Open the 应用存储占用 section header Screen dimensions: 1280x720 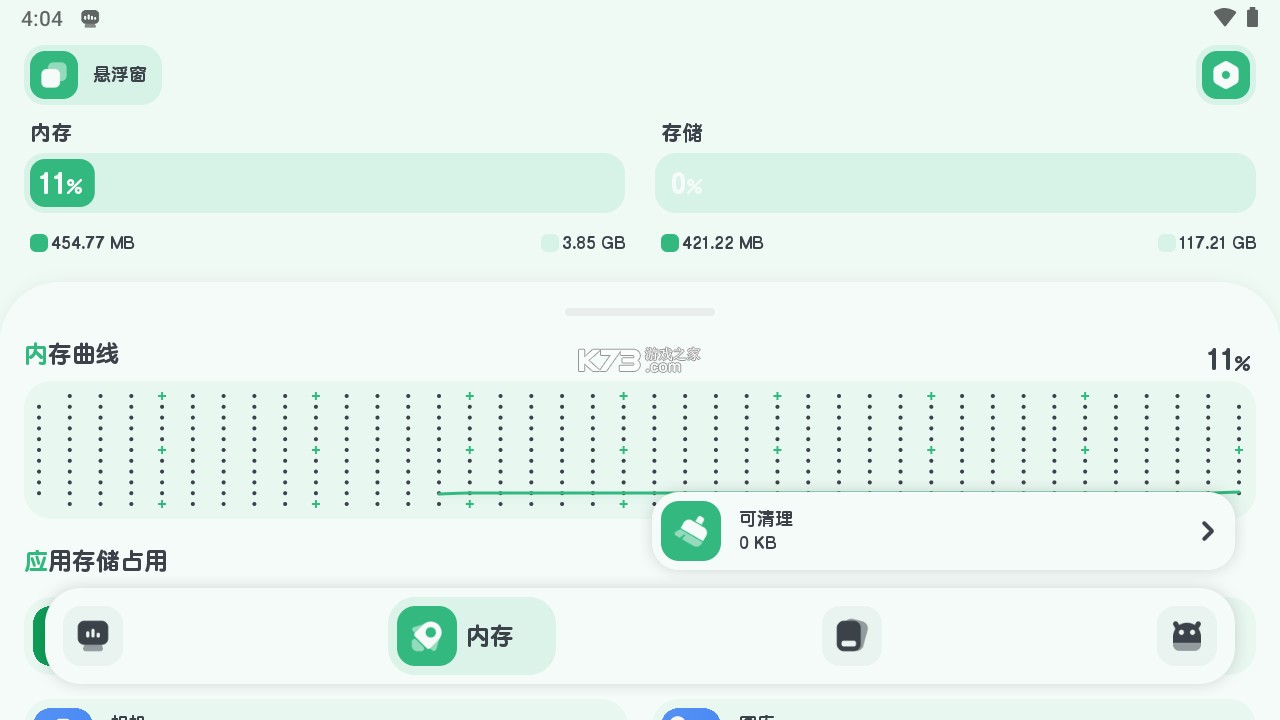pos(96,561)
